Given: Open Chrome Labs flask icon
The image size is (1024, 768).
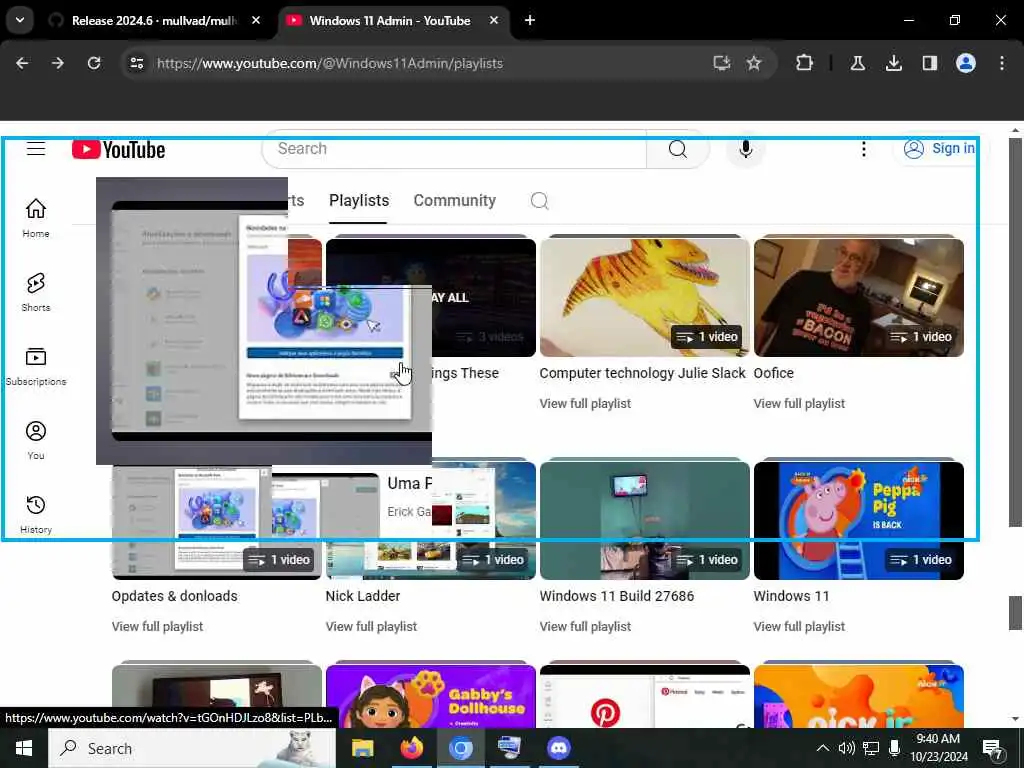Looking at the screenshot, I should pyautogui.click(x=857, y=63).
